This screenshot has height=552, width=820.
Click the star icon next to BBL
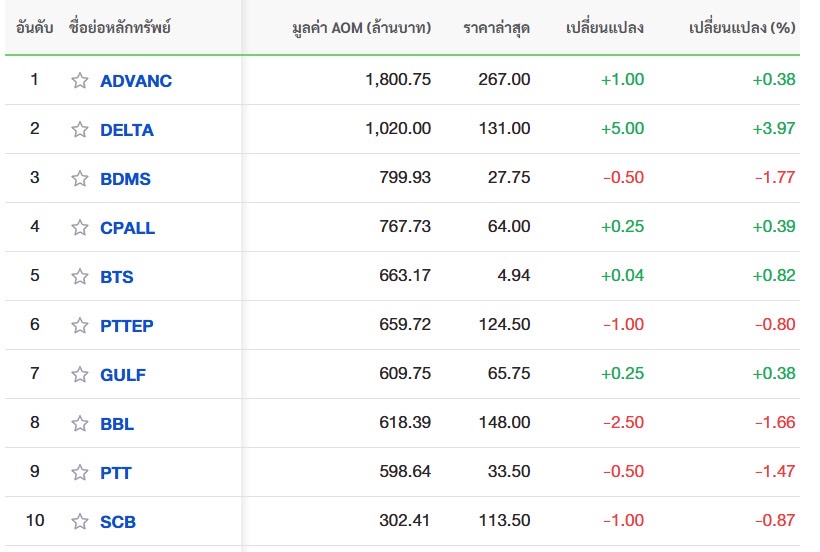tap(80, 424)
